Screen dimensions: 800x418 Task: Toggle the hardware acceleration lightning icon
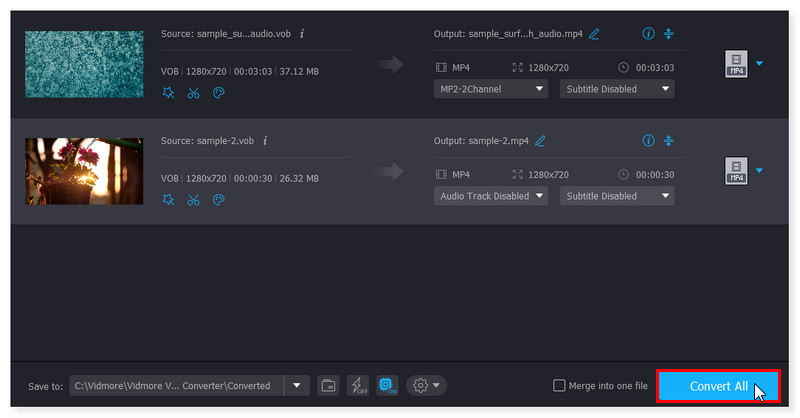357,386
